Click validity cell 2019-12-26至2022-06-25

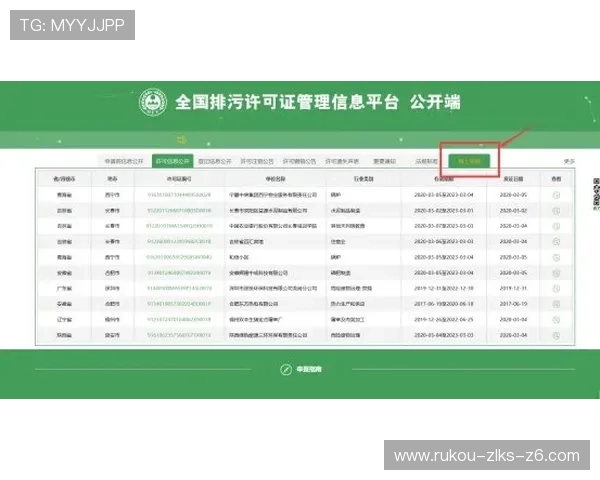pos(444,320)
